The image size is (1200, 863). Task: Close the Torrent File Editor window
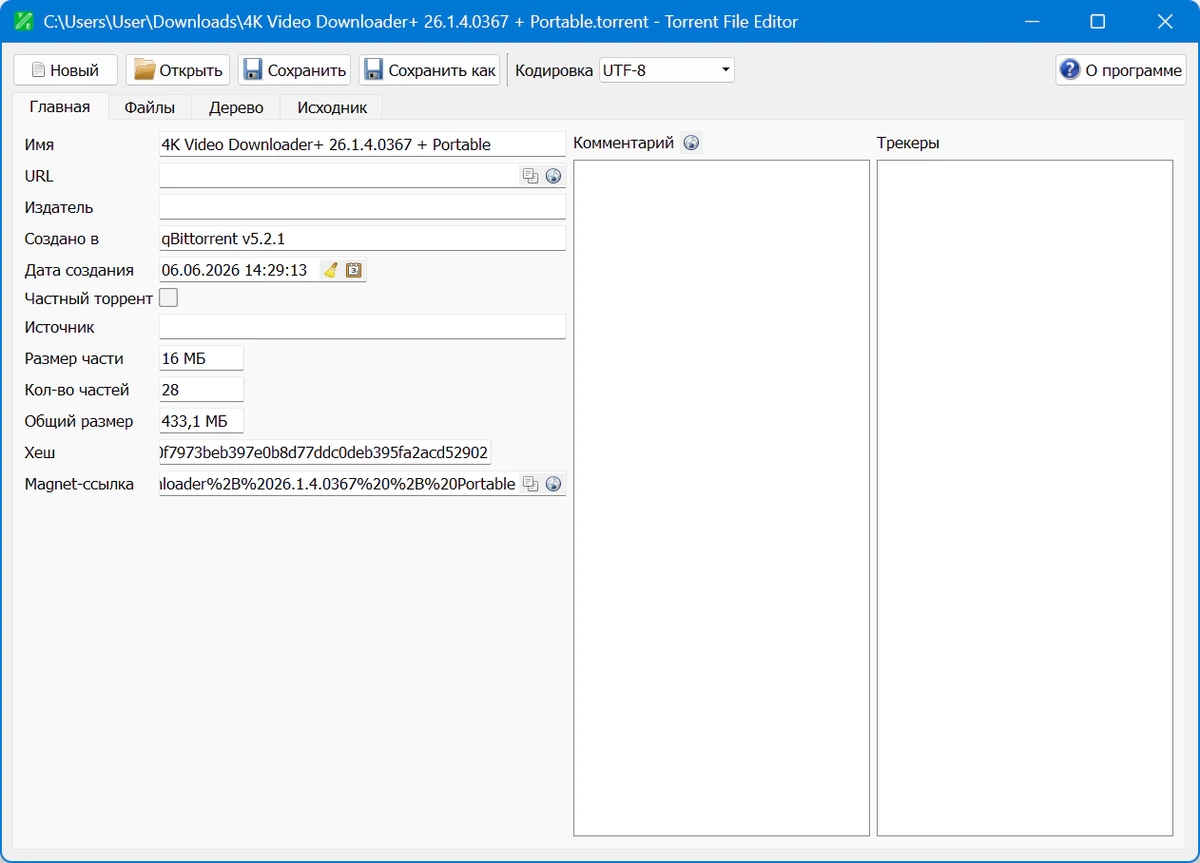(1164, 21)
